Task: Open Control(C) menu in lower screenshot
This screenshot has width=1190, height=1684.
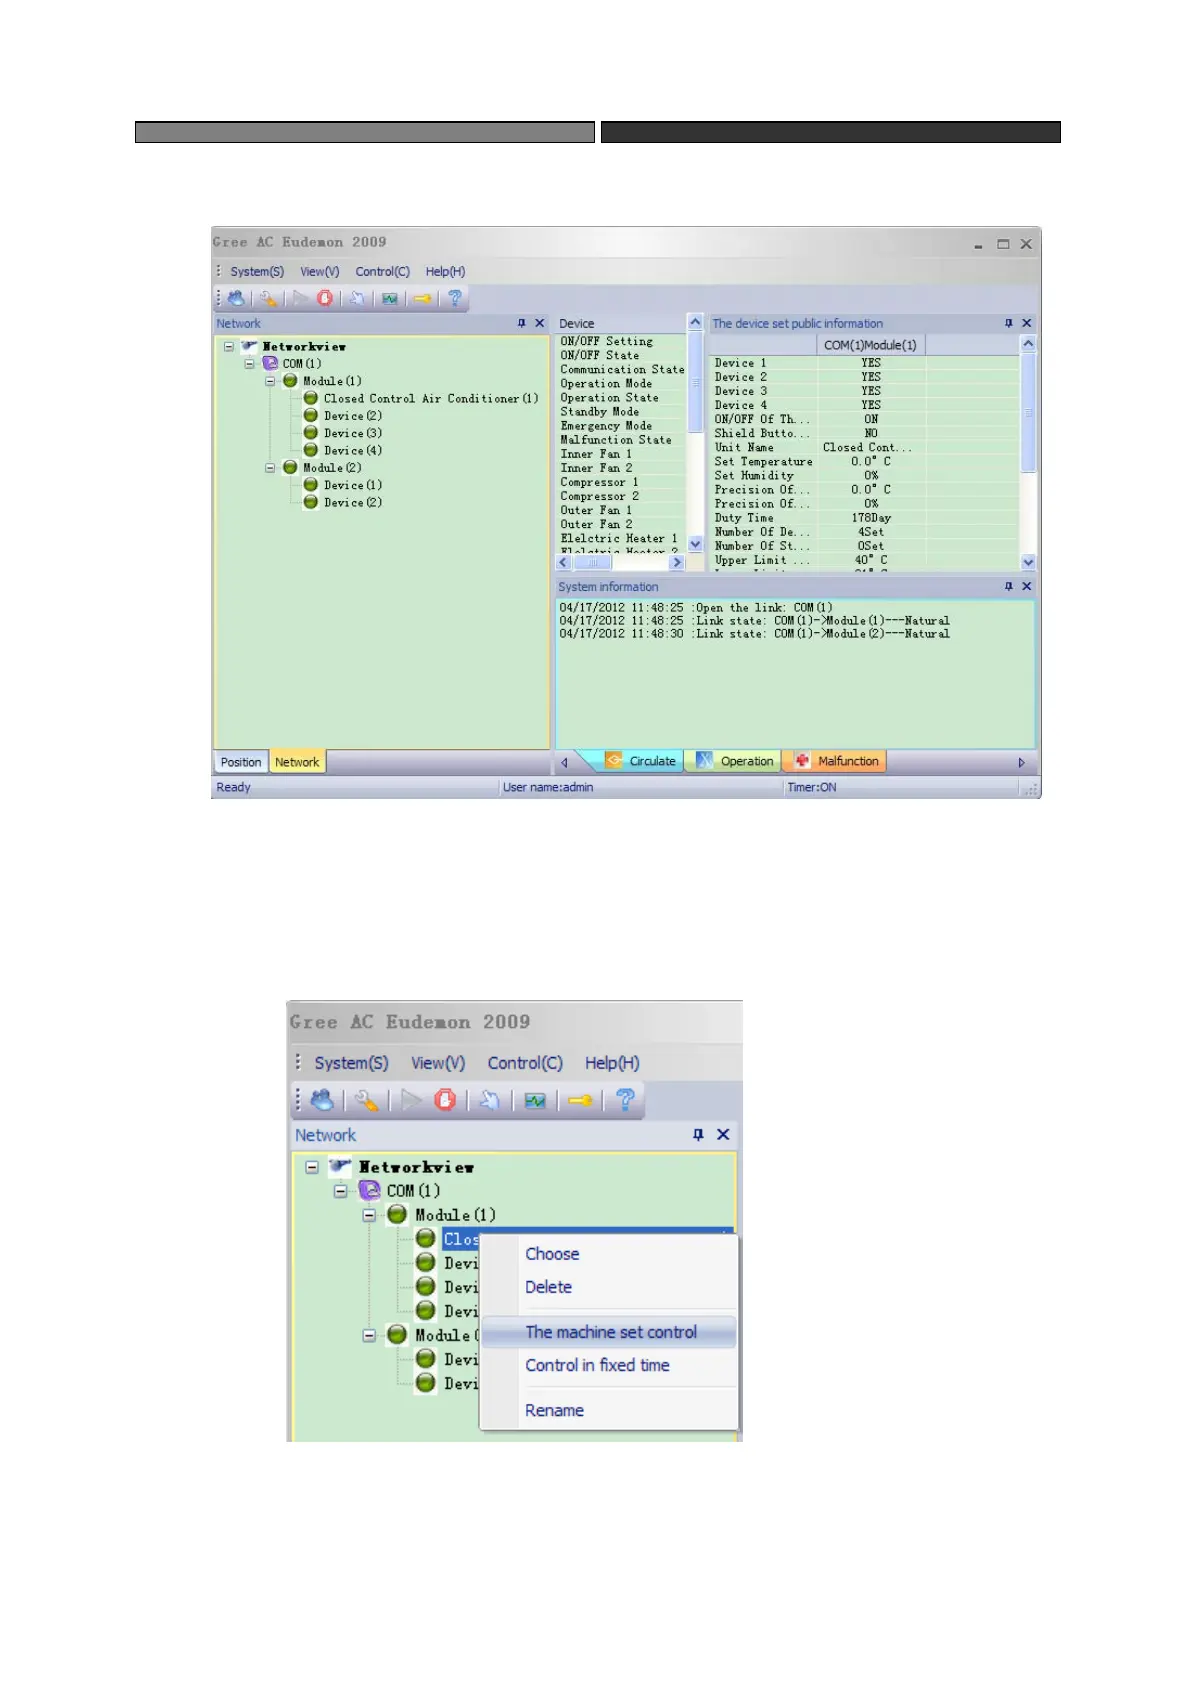Action: pos(525,1063)
